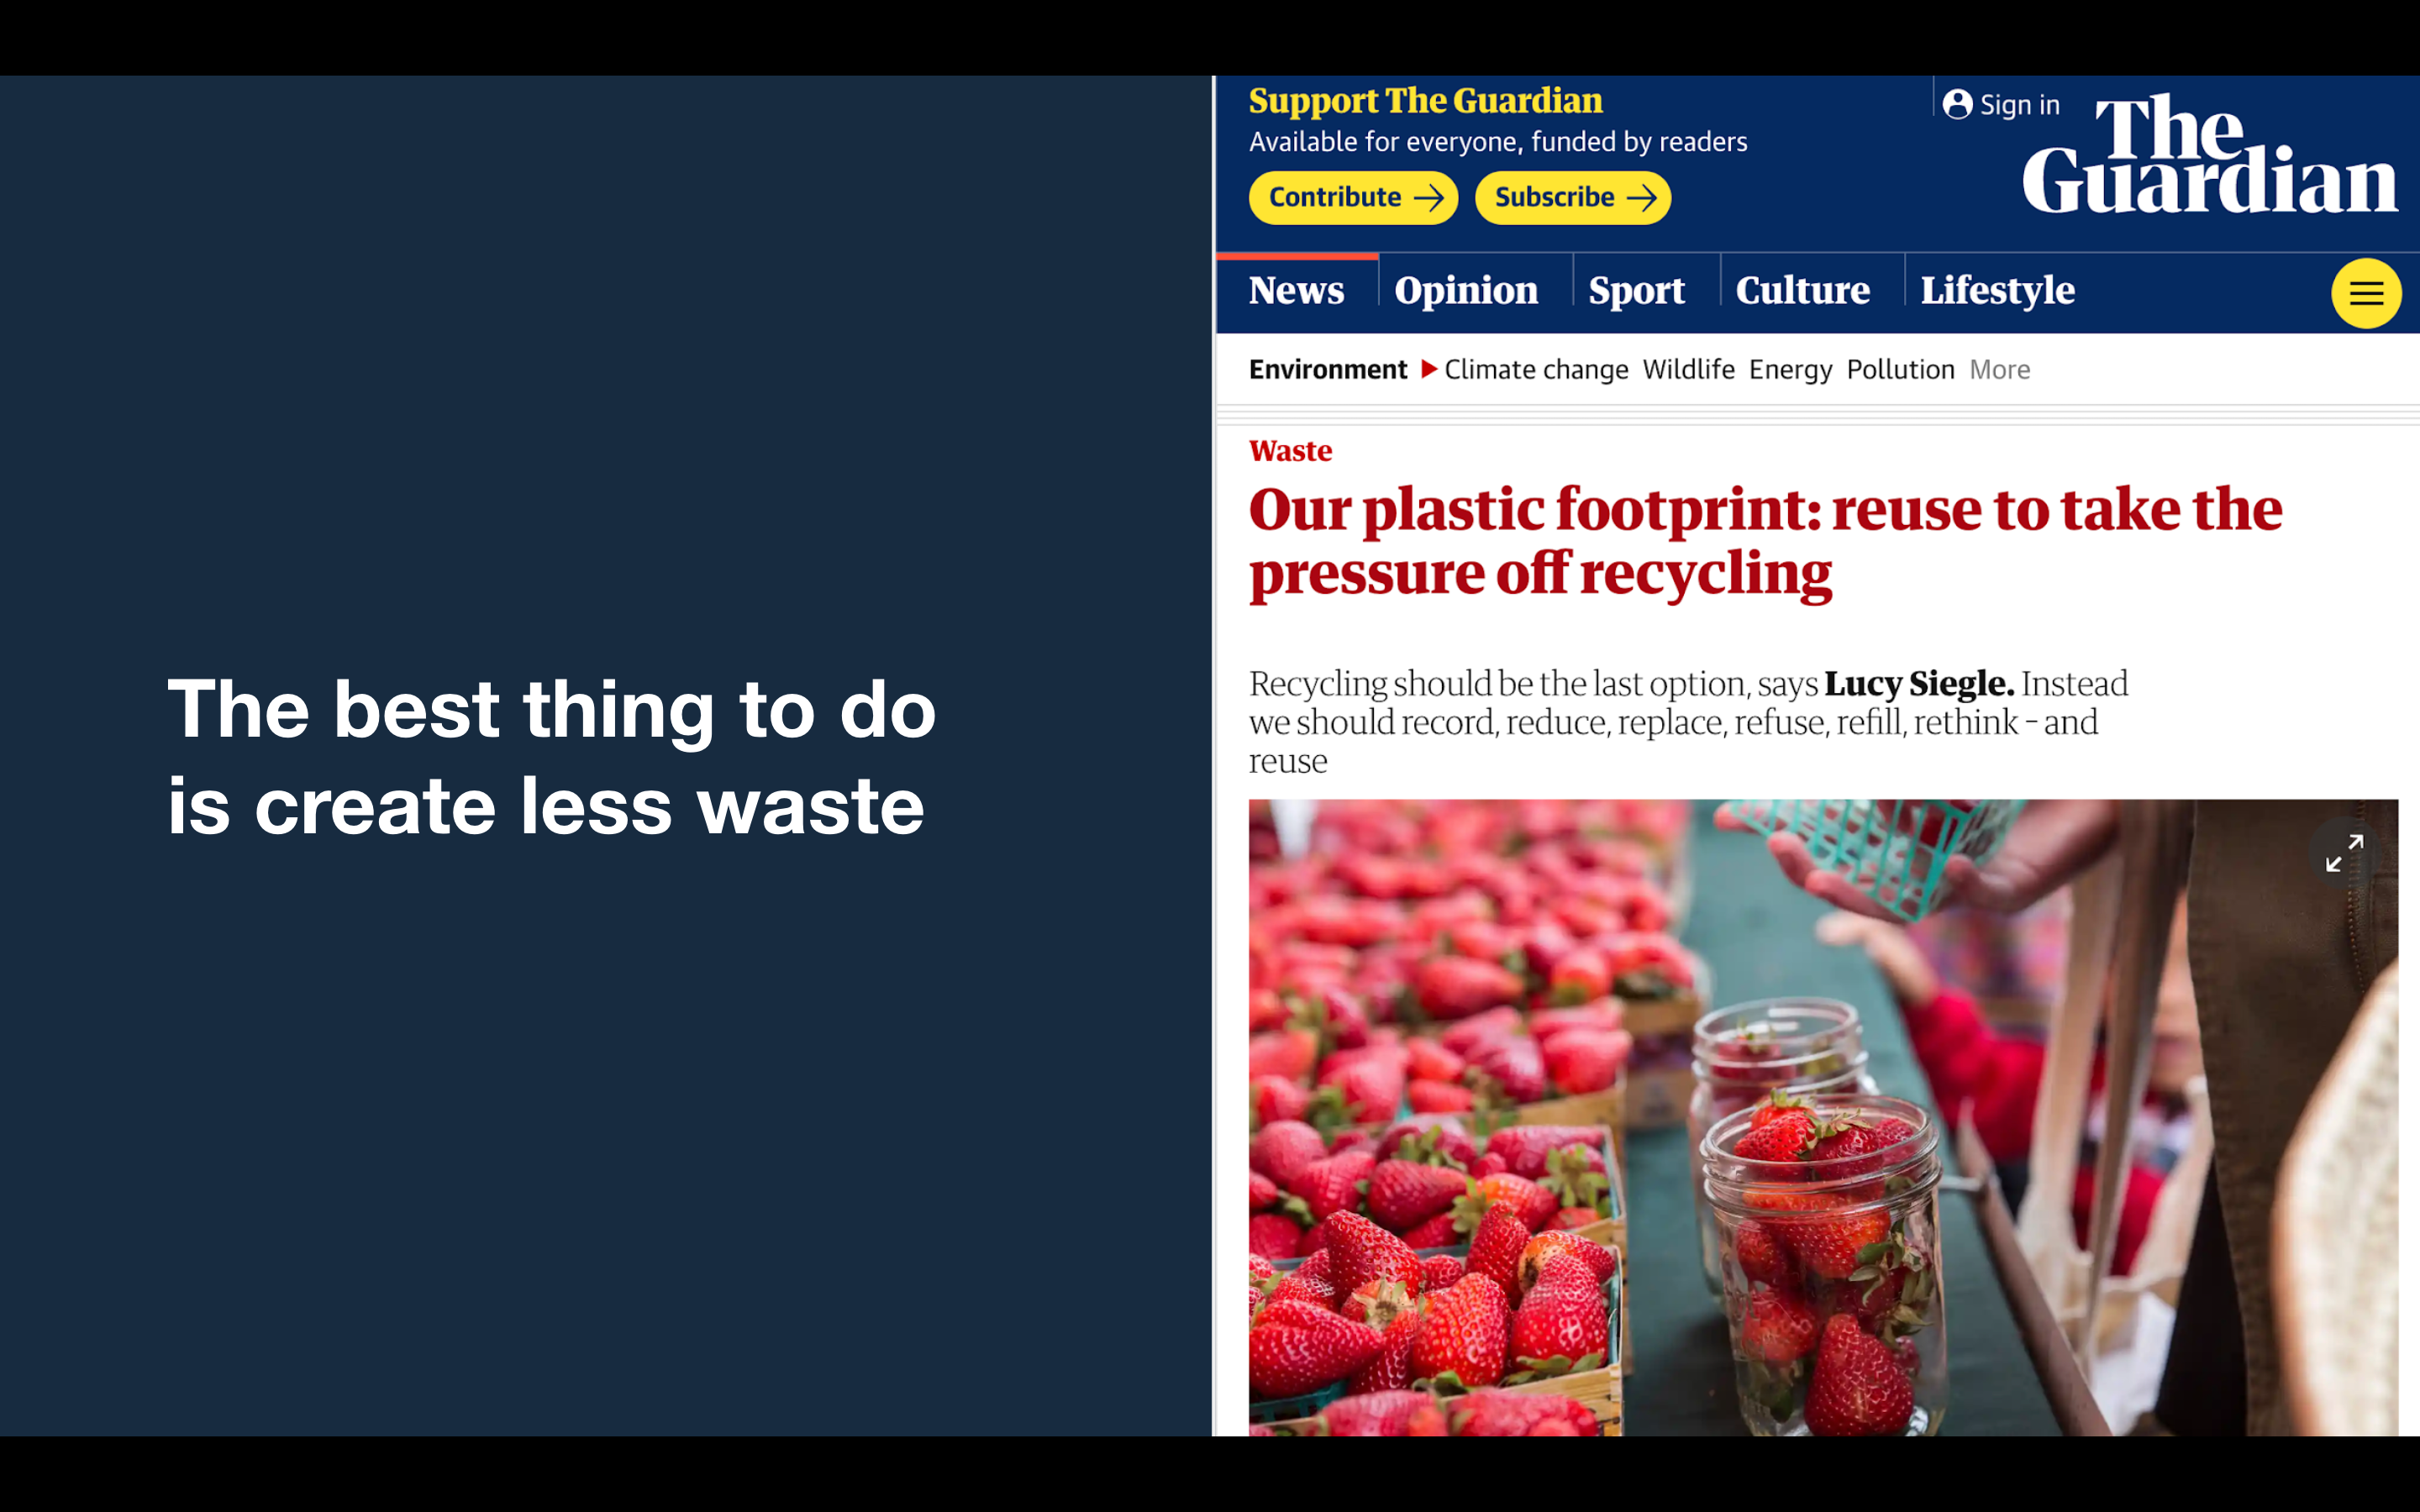
Task: Open the Climate change link
Action: point(1536,370)
